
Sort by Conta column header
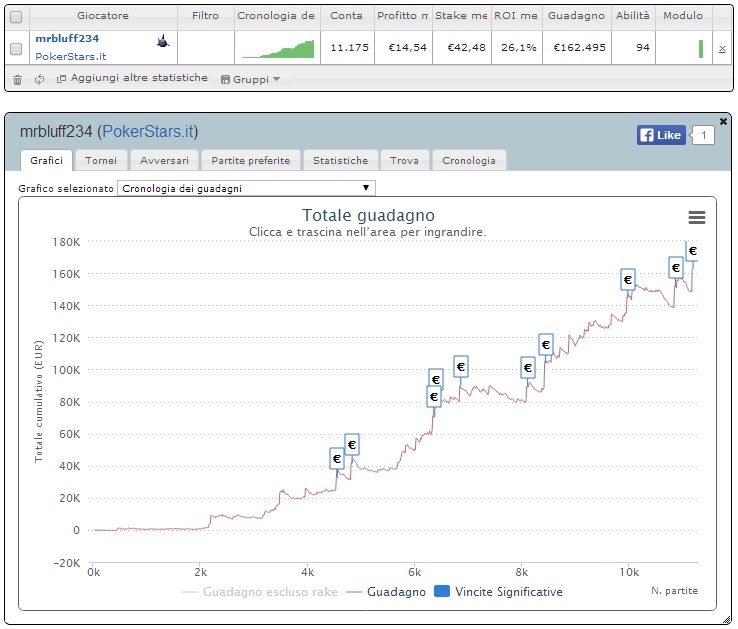coord(346,16)
